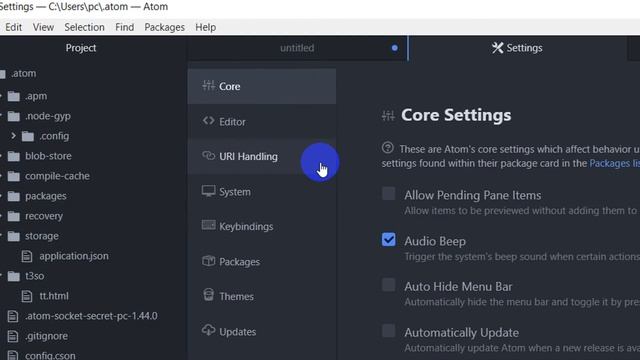The height and width of the screenshot is (360, 640).
Task: Select the .atom root folder
Action: coord(23,73)
